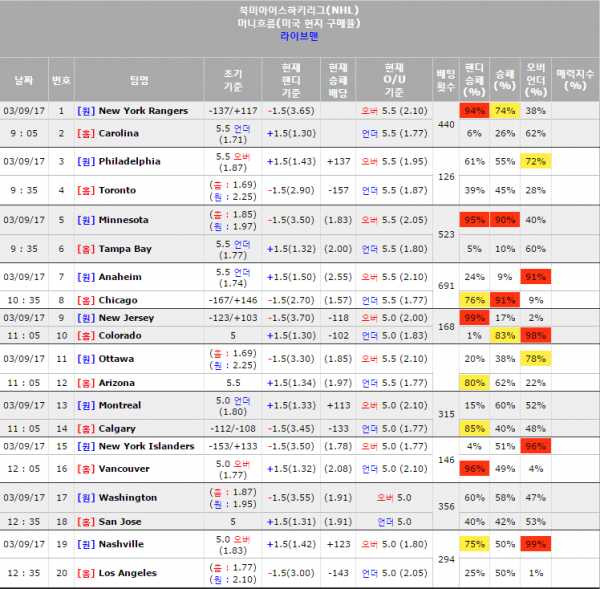Select the New York Rangers team name
The width and height of the screenshot is (600, 589).
pyautogui.click(x=143, y=111)
